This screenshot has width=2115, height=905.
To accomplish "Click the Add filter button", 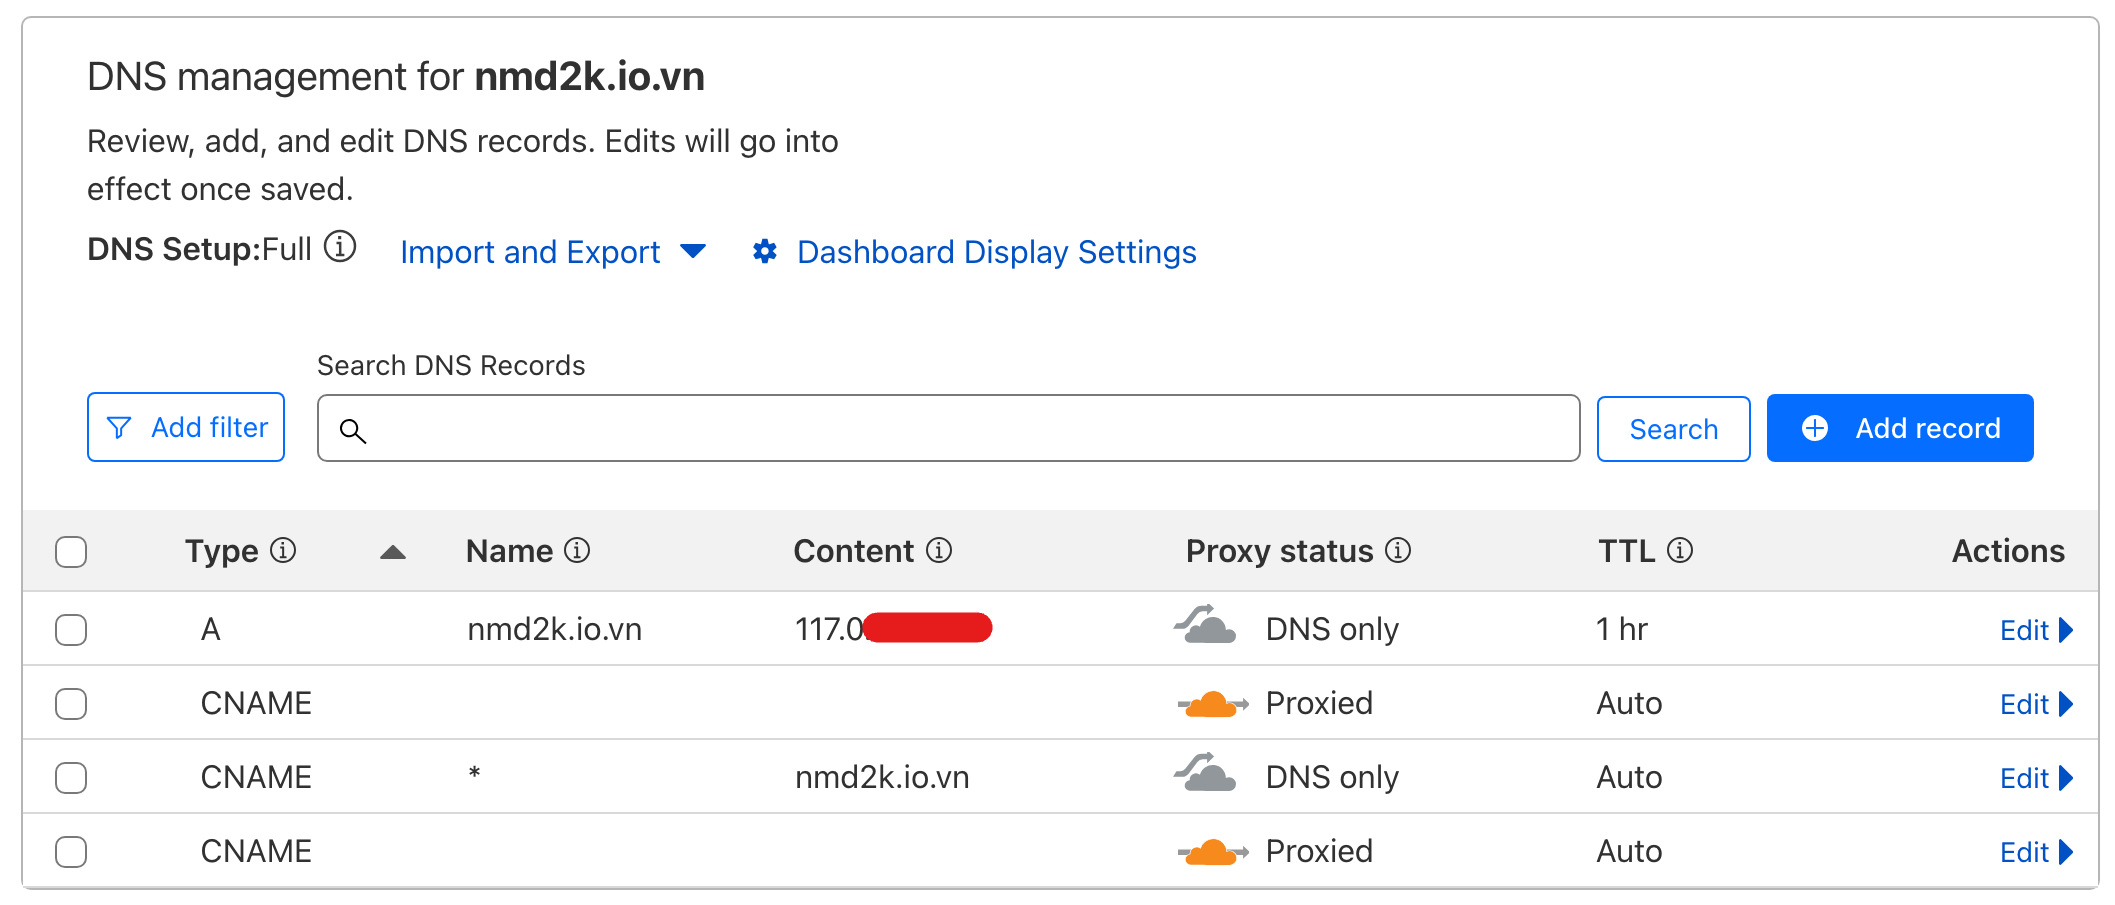I will coord(186,428).
